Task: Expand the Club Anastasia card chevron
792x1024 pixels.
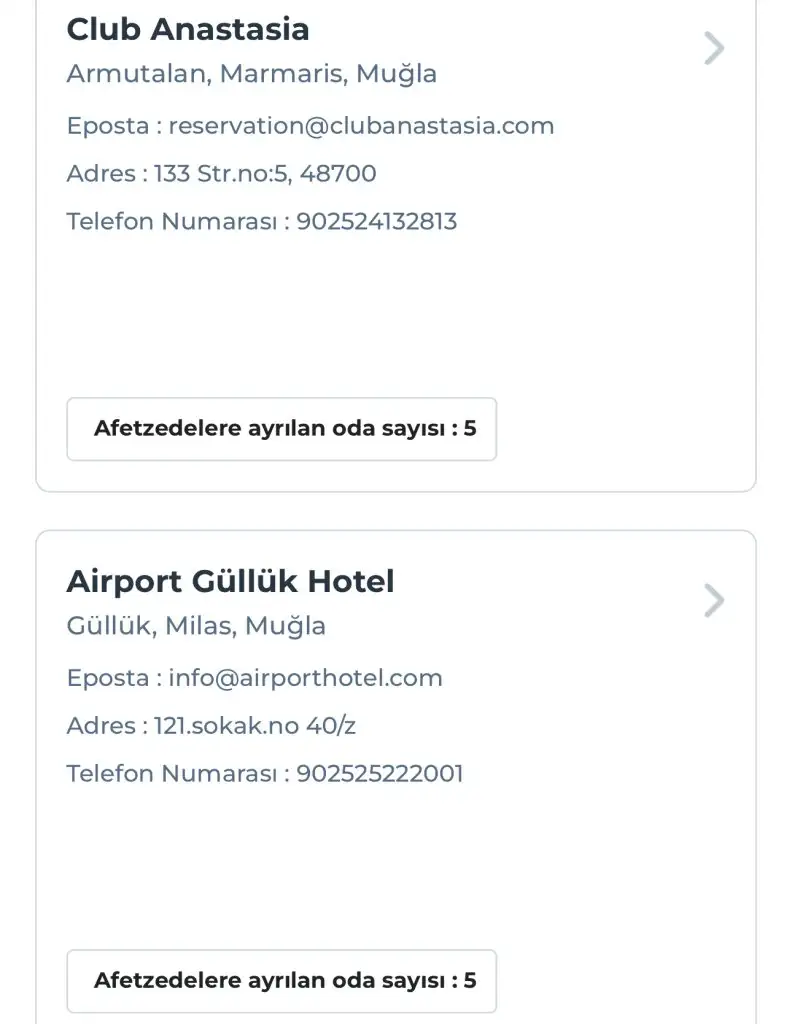Action: (713, 48)
